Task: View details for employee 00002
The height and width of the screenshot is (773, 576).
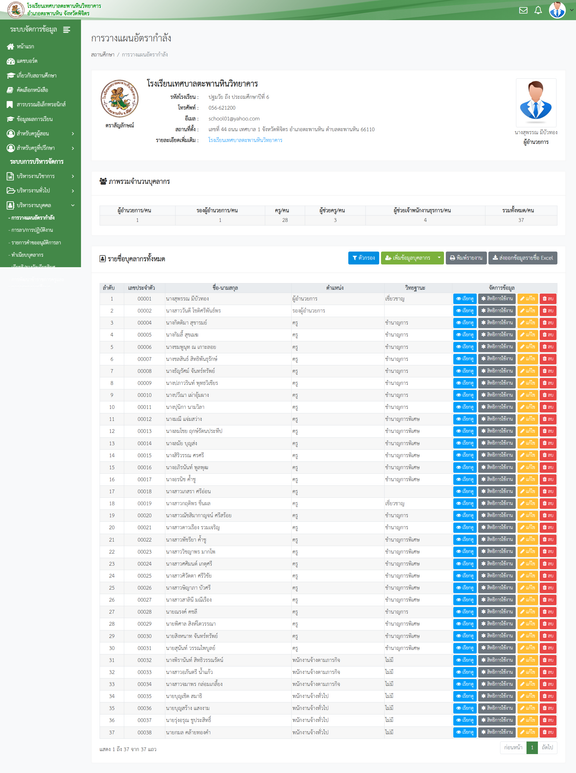Action: point(465,311)
